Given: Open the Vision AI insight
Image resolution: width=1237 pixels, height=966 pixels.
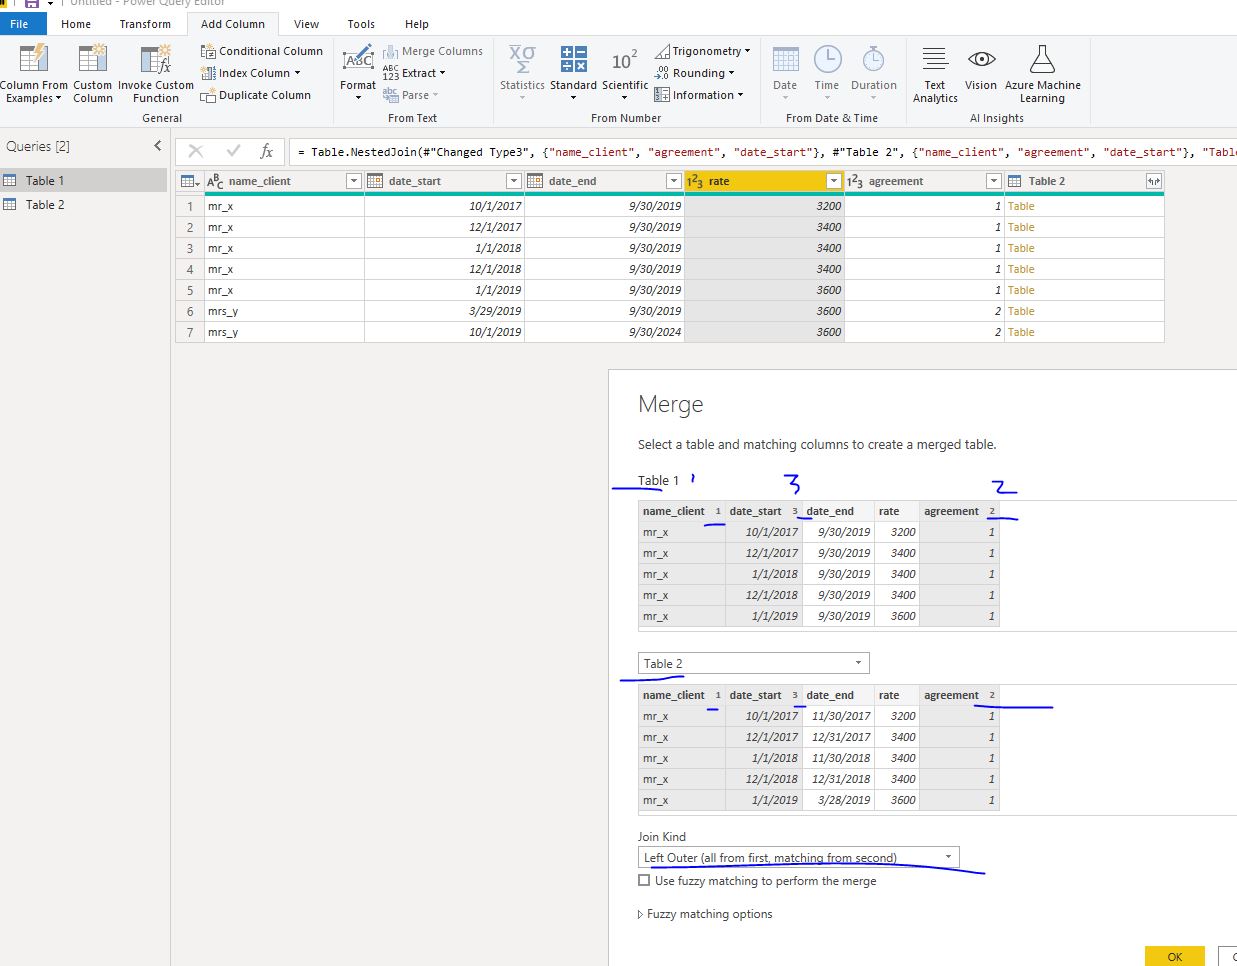Looking at the screenshot, I should click(x=981, y=70).
